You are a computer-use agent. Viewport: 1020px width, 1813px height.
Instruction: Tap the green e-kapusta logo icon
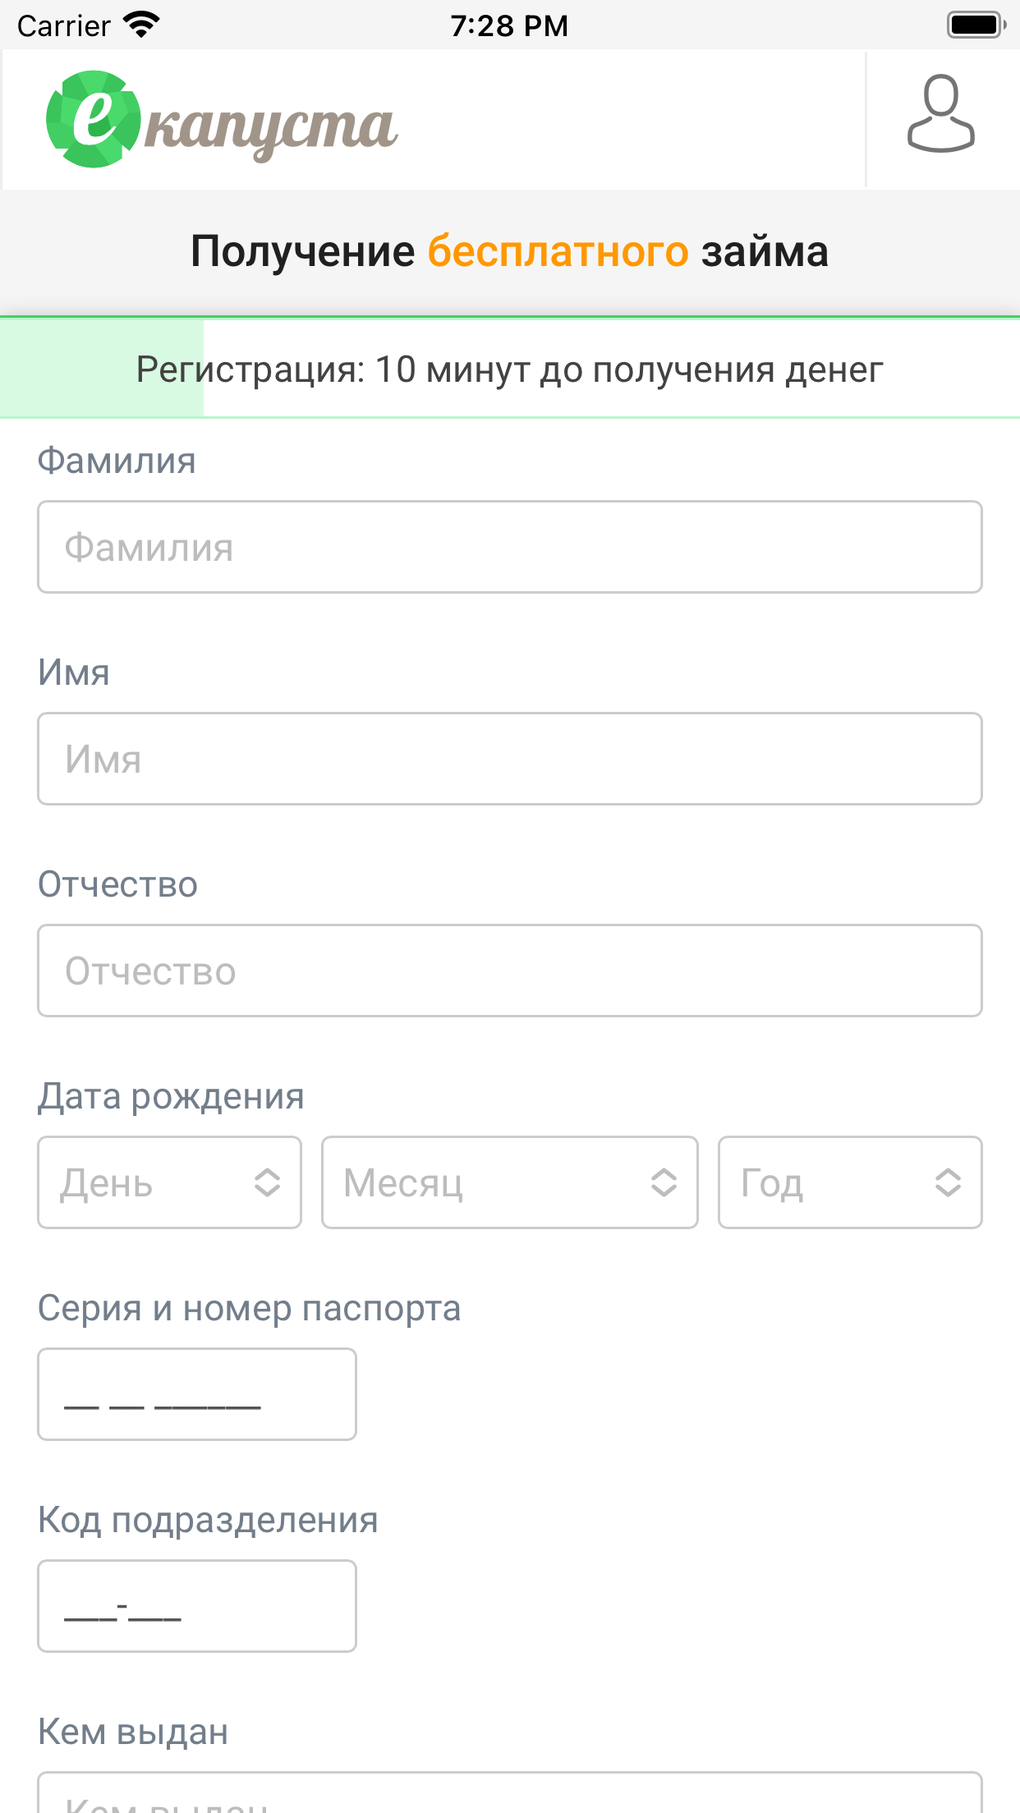(x=92, y=119)
